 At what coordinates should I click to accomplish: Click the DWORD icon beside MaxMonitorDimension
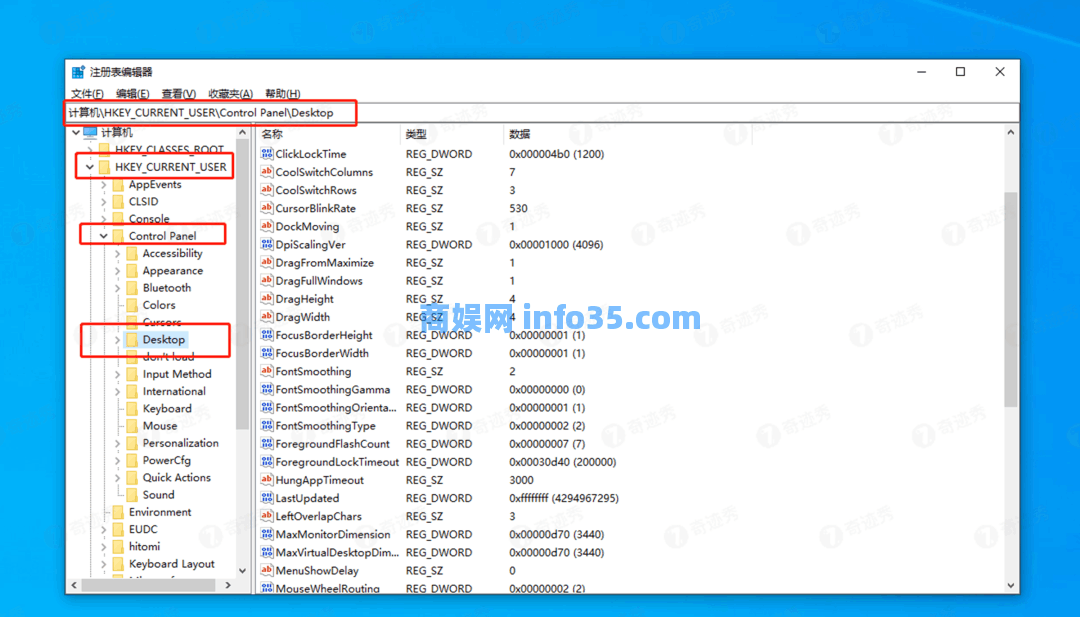pyautogui.click(x=267, y=534)
